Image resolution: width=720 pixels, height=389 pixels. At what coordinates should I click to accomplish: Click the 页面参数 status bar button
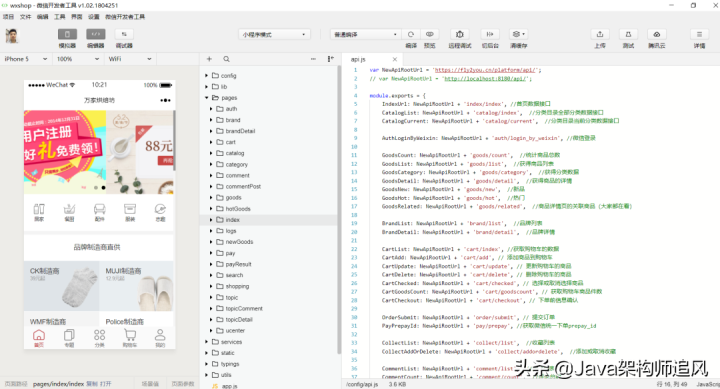183,383
